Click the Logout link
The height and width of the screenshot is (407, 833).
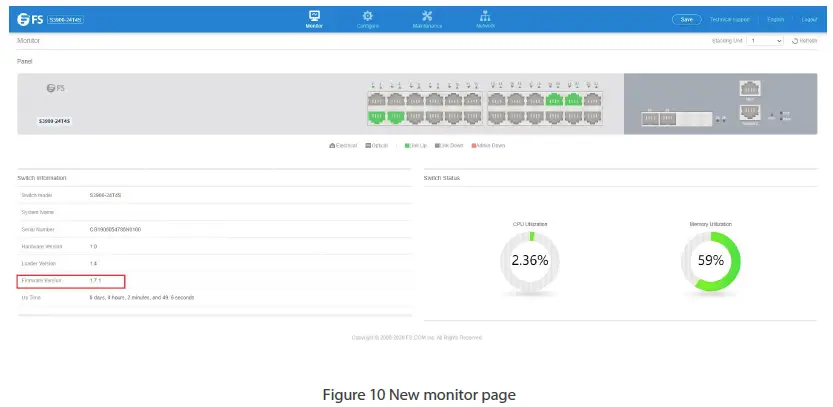pos(809,20)
